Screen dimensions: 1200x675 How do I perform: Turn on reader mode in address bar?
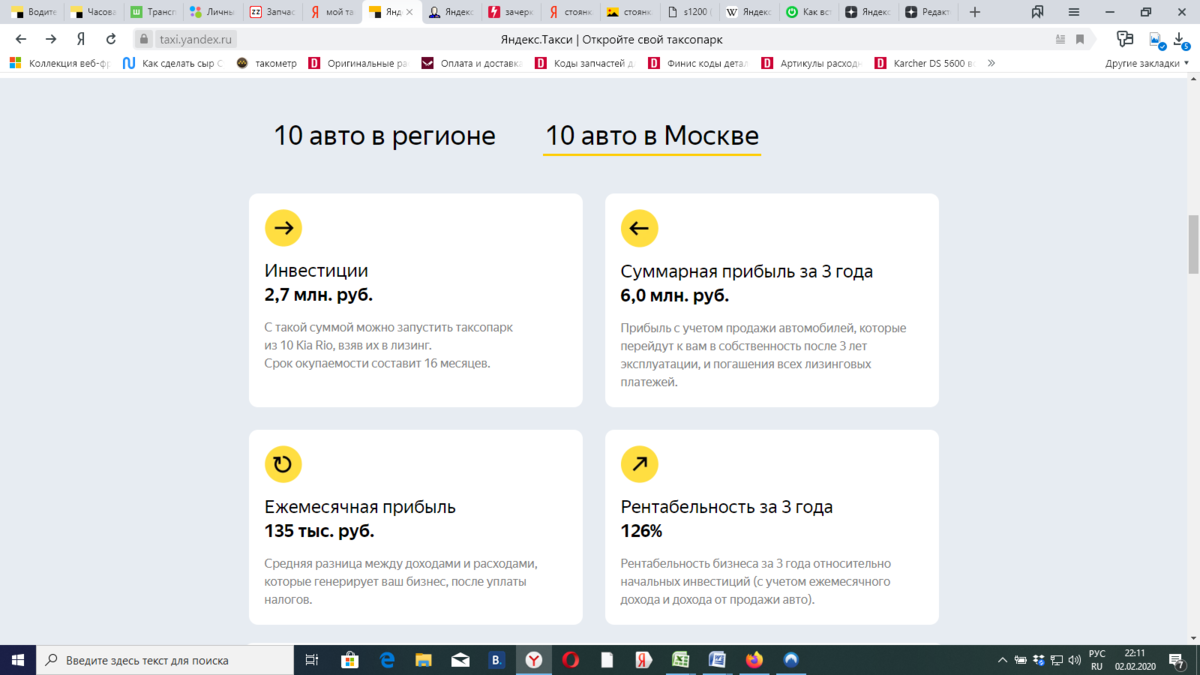1061,40
